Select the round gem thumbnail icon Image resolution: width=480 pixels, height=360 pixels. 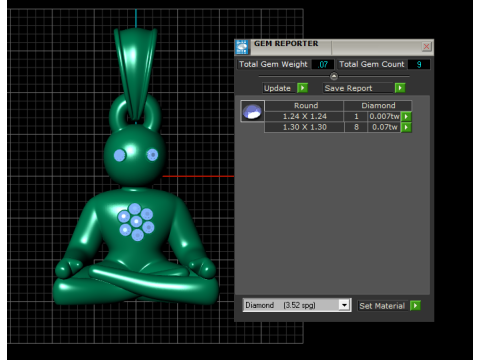tap(252, 111)
